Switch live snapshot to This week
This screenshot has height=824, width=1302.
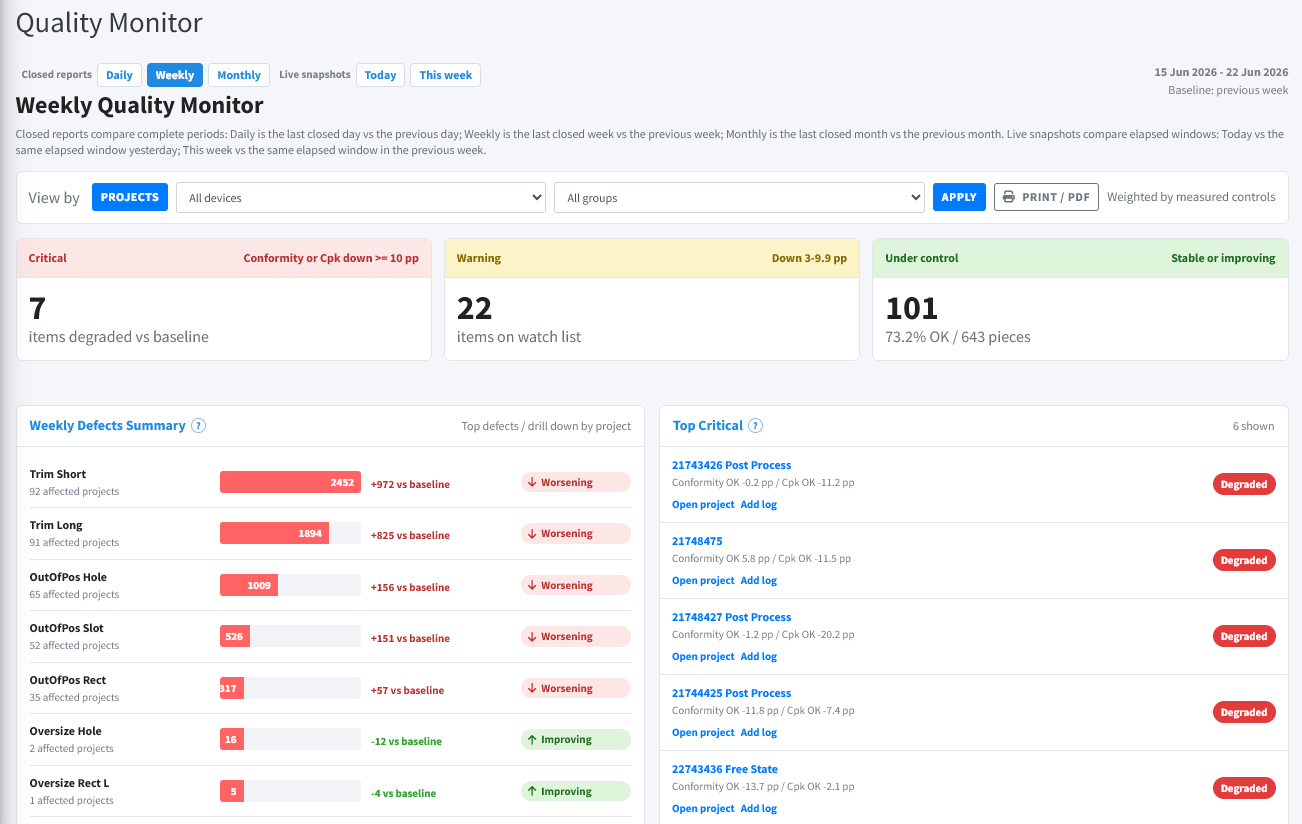(445, 75)
